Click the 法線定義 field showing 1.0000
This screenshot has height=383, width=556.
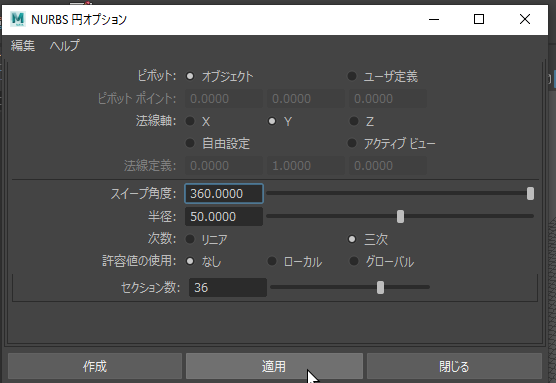(306, 166)
